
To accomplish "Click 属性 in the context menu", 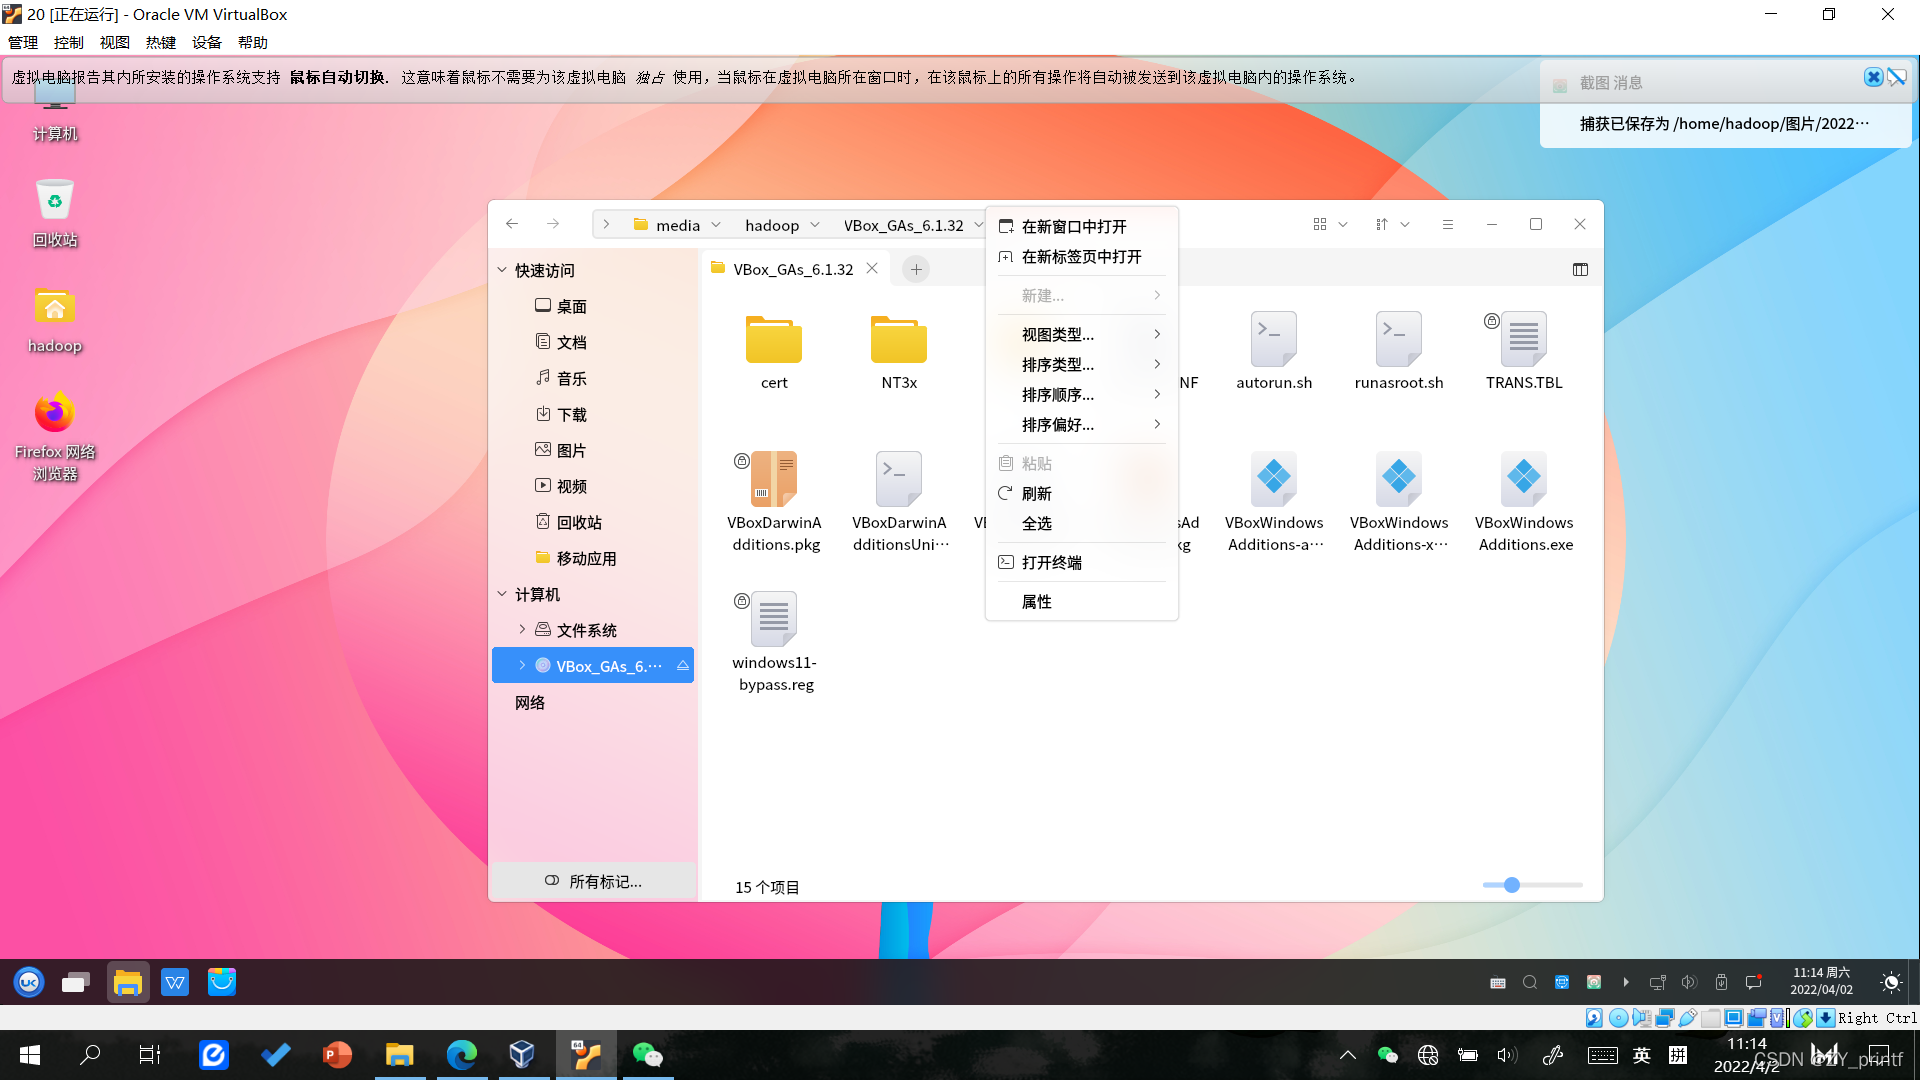I will [1036, 601].
